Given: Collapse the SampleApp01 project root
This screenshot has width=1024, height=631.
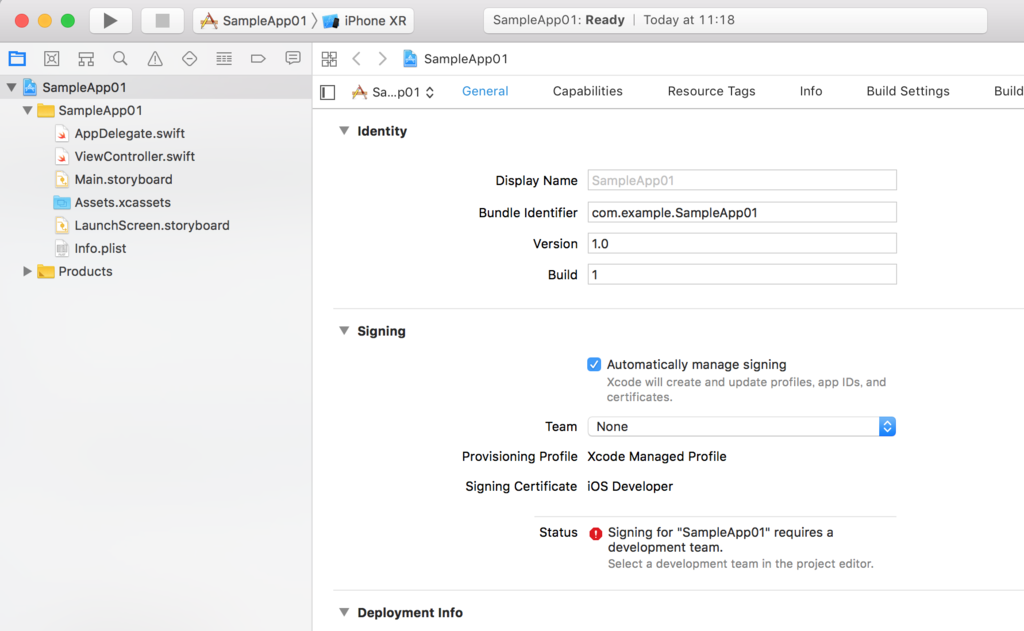Looking at the screenshot, I should pyautogui.click(x=12, y=87).
